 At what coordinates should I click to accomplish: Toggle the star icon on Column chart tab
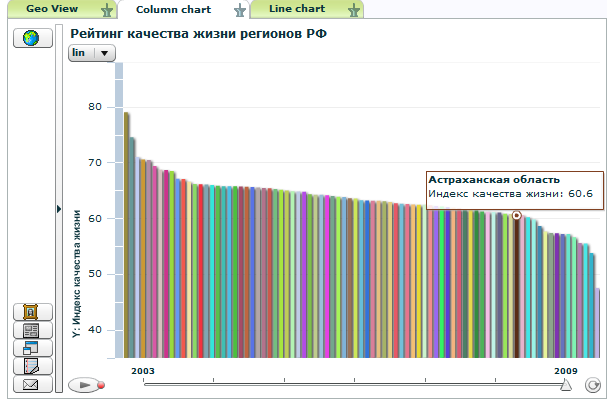tap(238, 10)
